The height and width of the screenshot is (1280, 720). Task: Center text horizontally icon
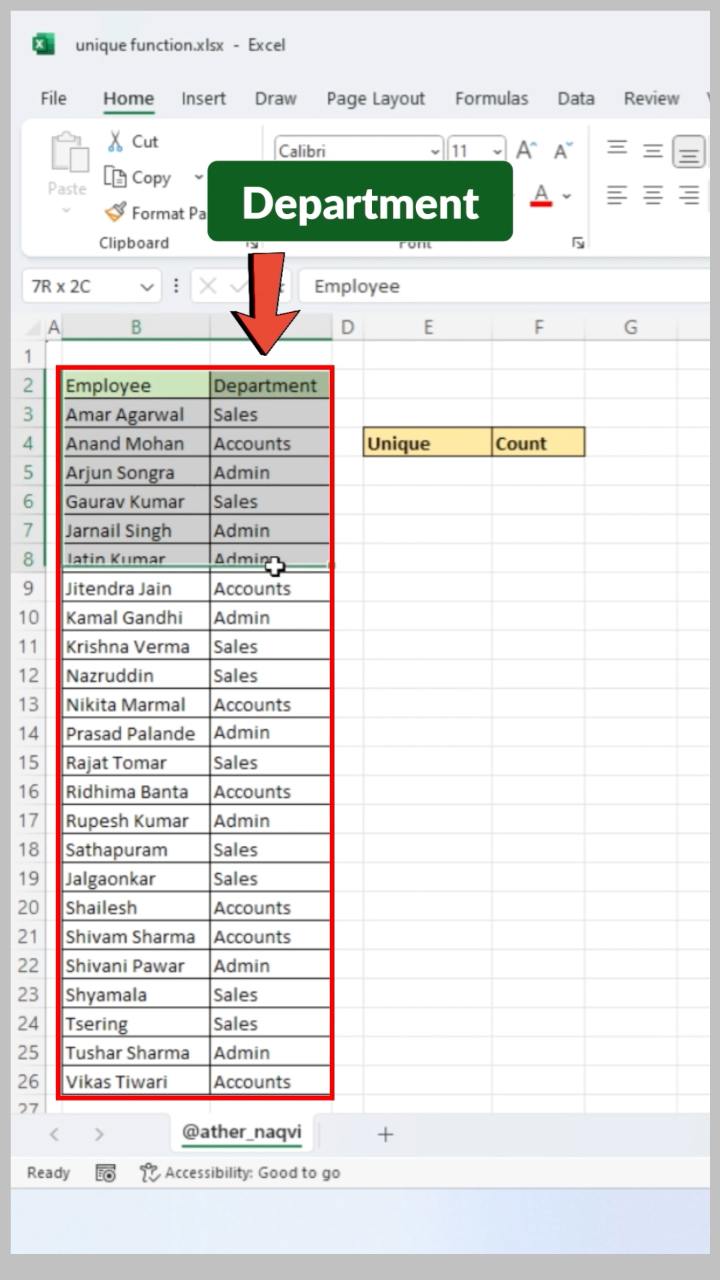[653, 195]
